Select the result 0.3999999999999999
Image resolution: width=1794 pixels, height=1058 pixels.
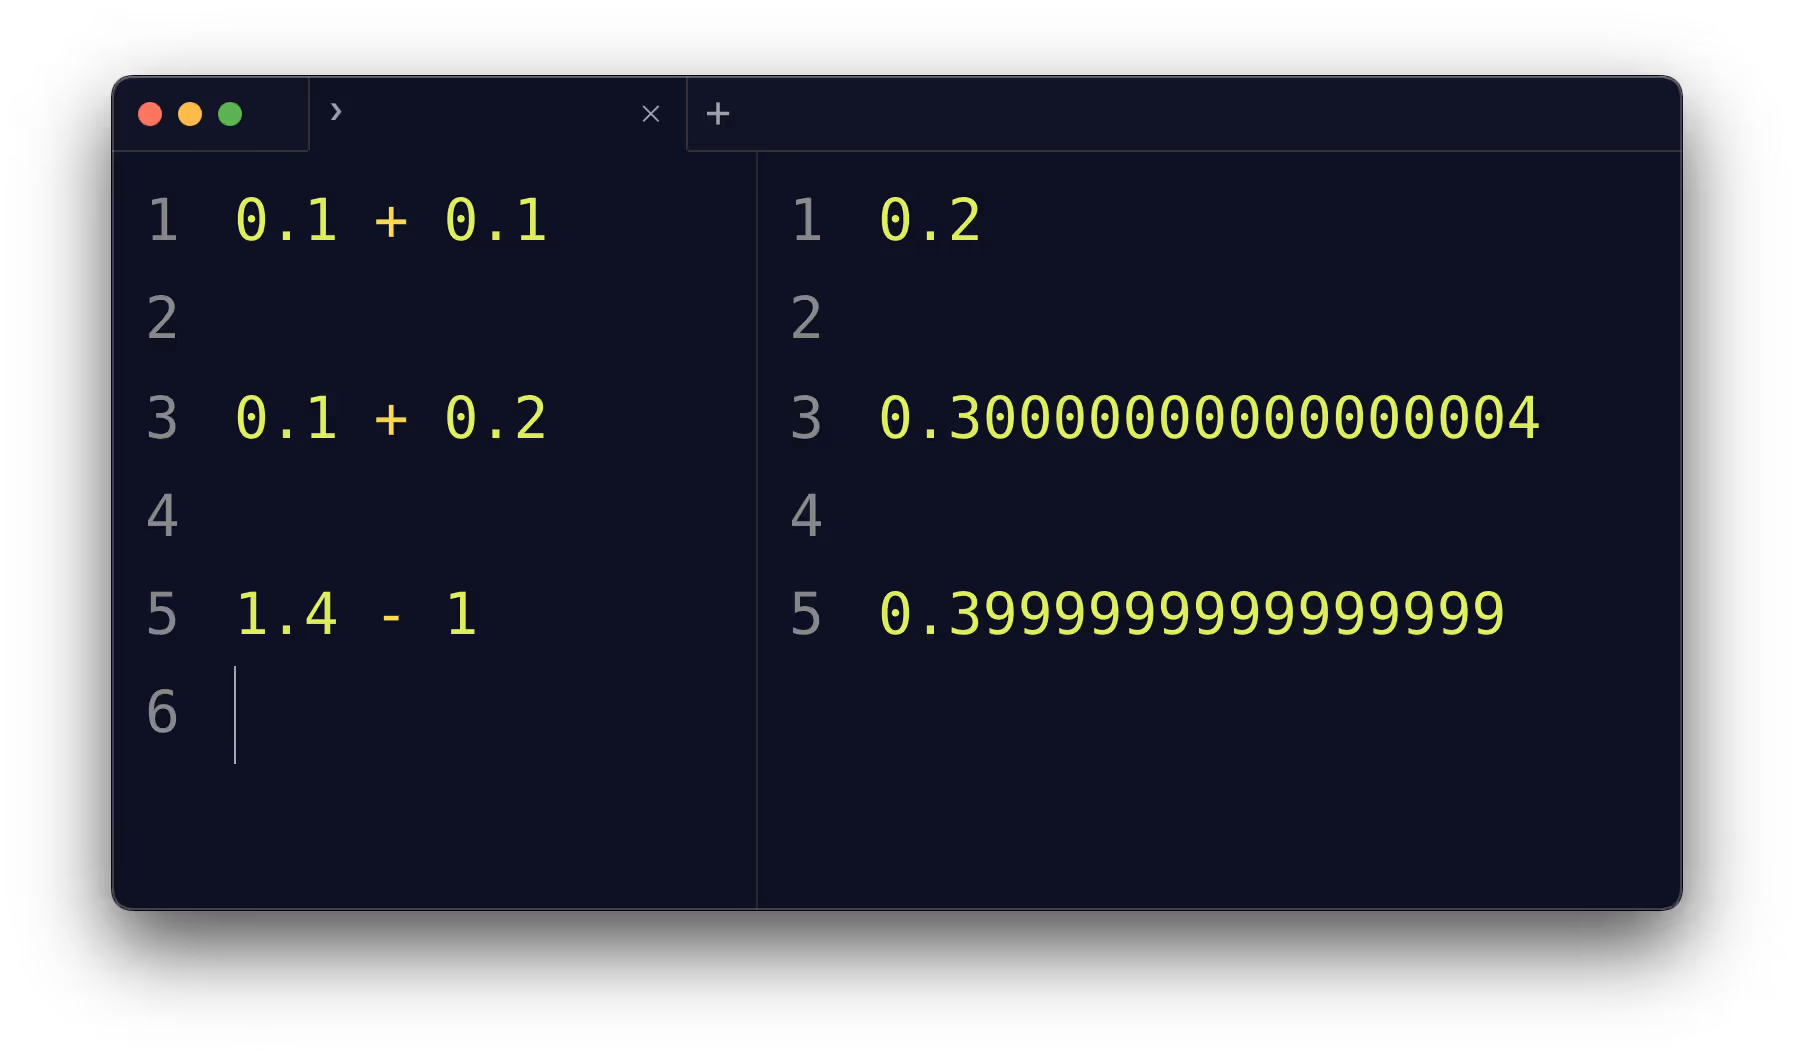point(1190,615)
